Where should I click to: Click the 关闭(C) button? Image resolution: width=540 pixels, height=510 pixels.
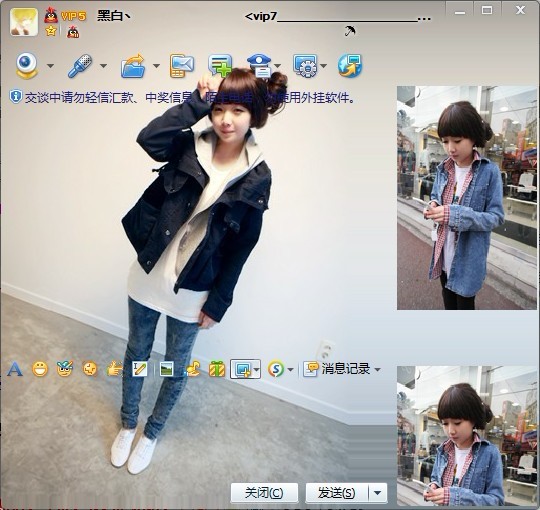[264, 493]
